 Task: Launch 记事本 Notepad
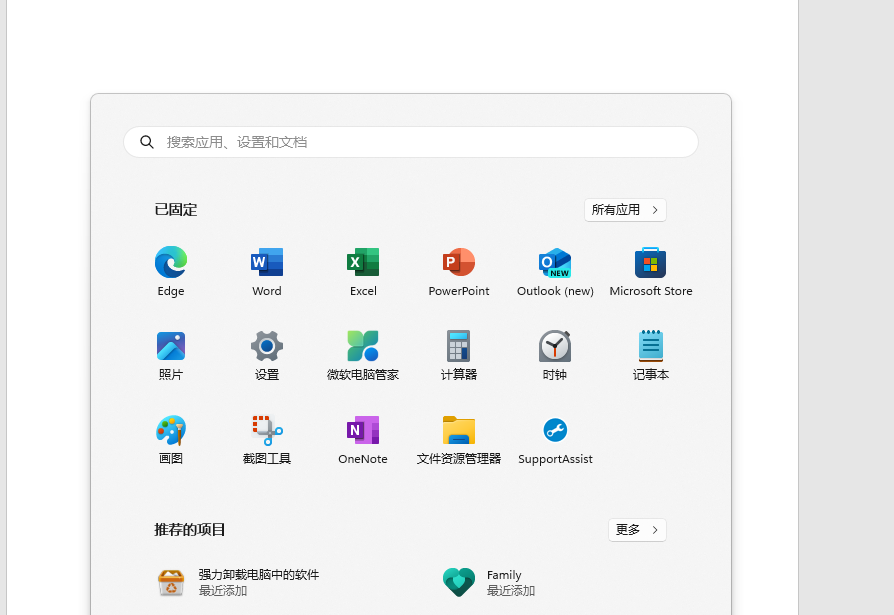(651, 347)
